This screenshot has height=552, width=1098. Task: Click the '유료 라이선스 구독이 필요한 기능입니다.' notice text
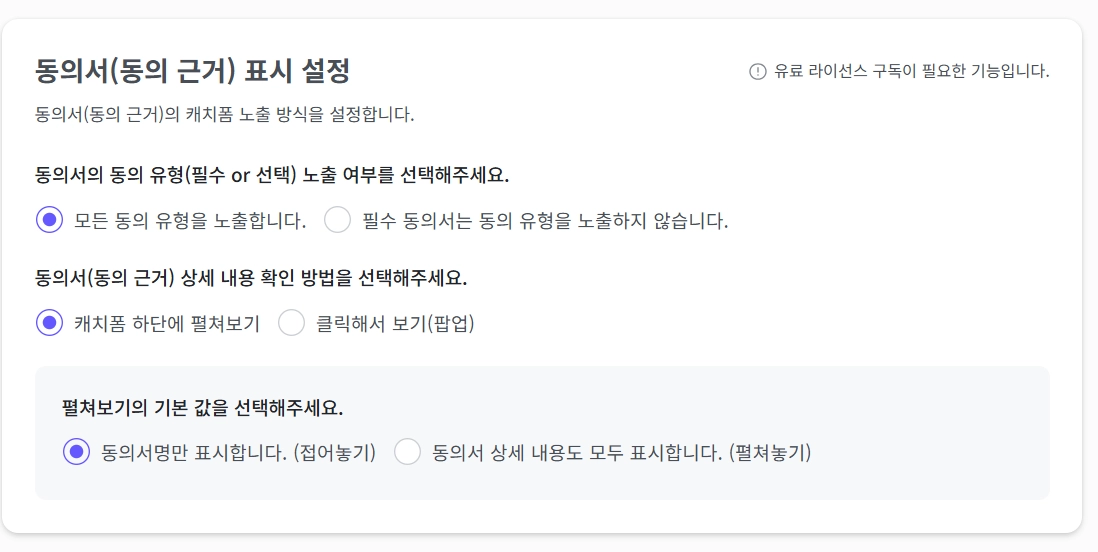click(x=911, y=72)
